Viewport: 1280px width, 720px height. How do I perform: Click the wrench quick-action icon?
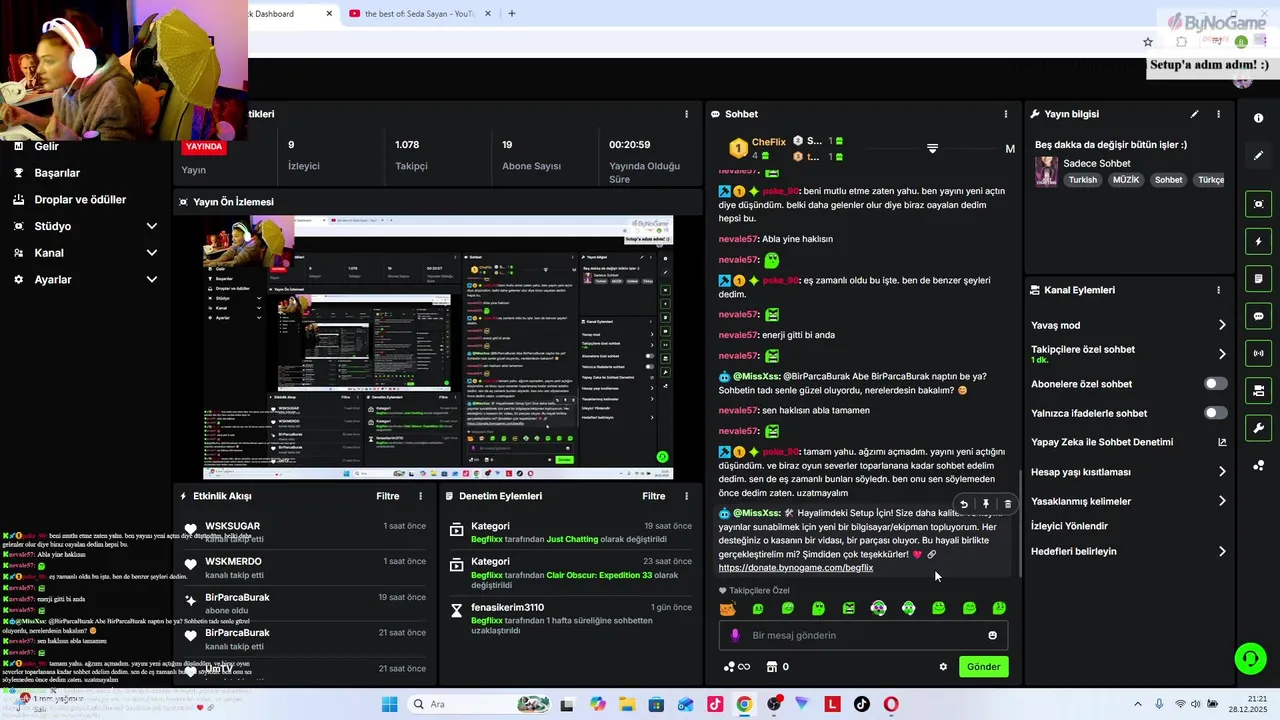point(1258,428)
